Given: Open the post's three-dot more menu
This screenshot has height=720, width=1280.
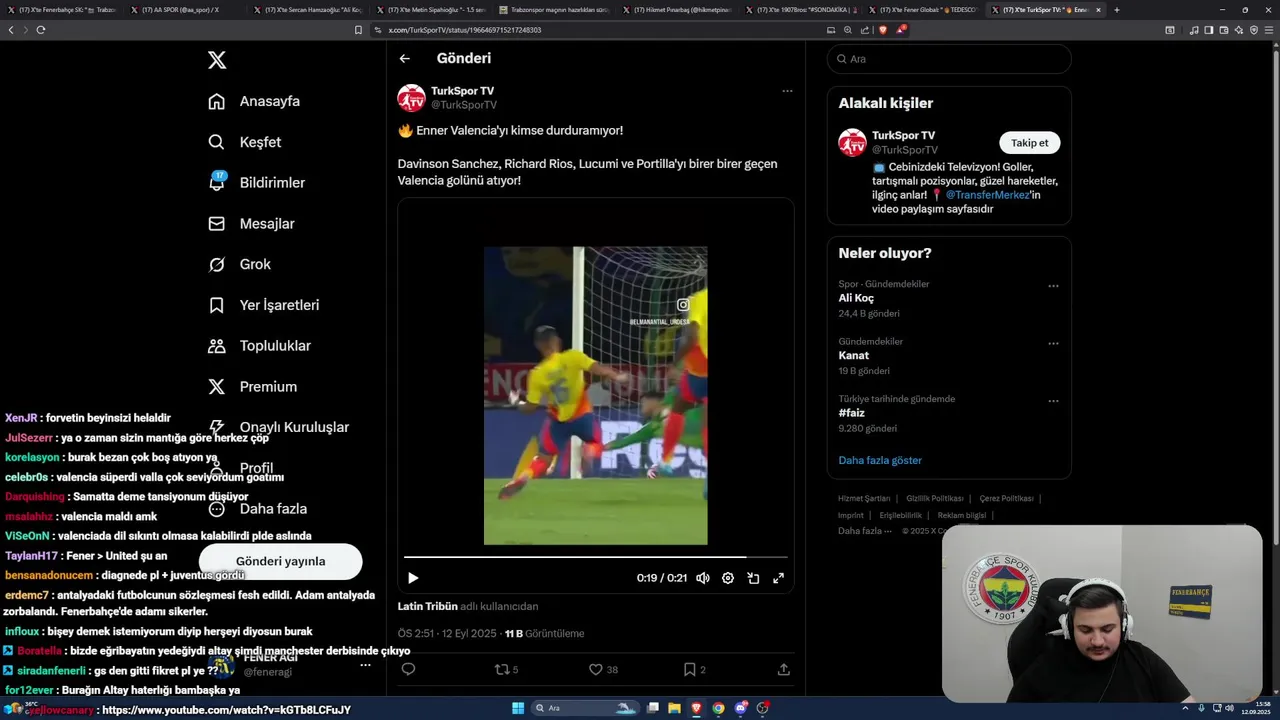Looking at the screenshot, I should [x=787, y=91].
